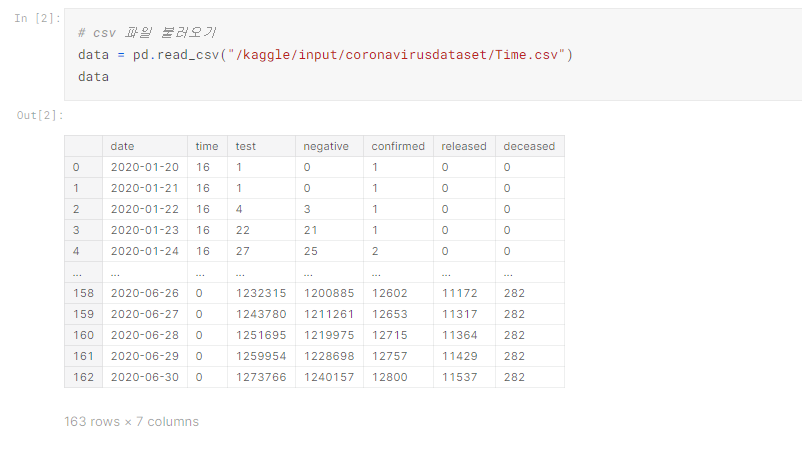Click the Korean csv comment line
Viewport: 802px width, 455px height.
pos(147,33)
